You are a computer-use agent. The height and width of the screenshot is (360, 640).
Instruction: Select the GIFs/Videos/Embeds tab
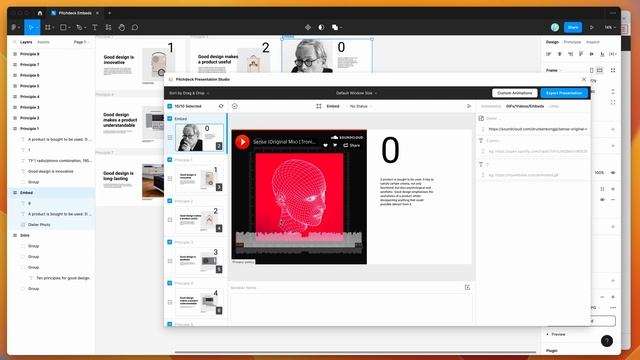525,106
